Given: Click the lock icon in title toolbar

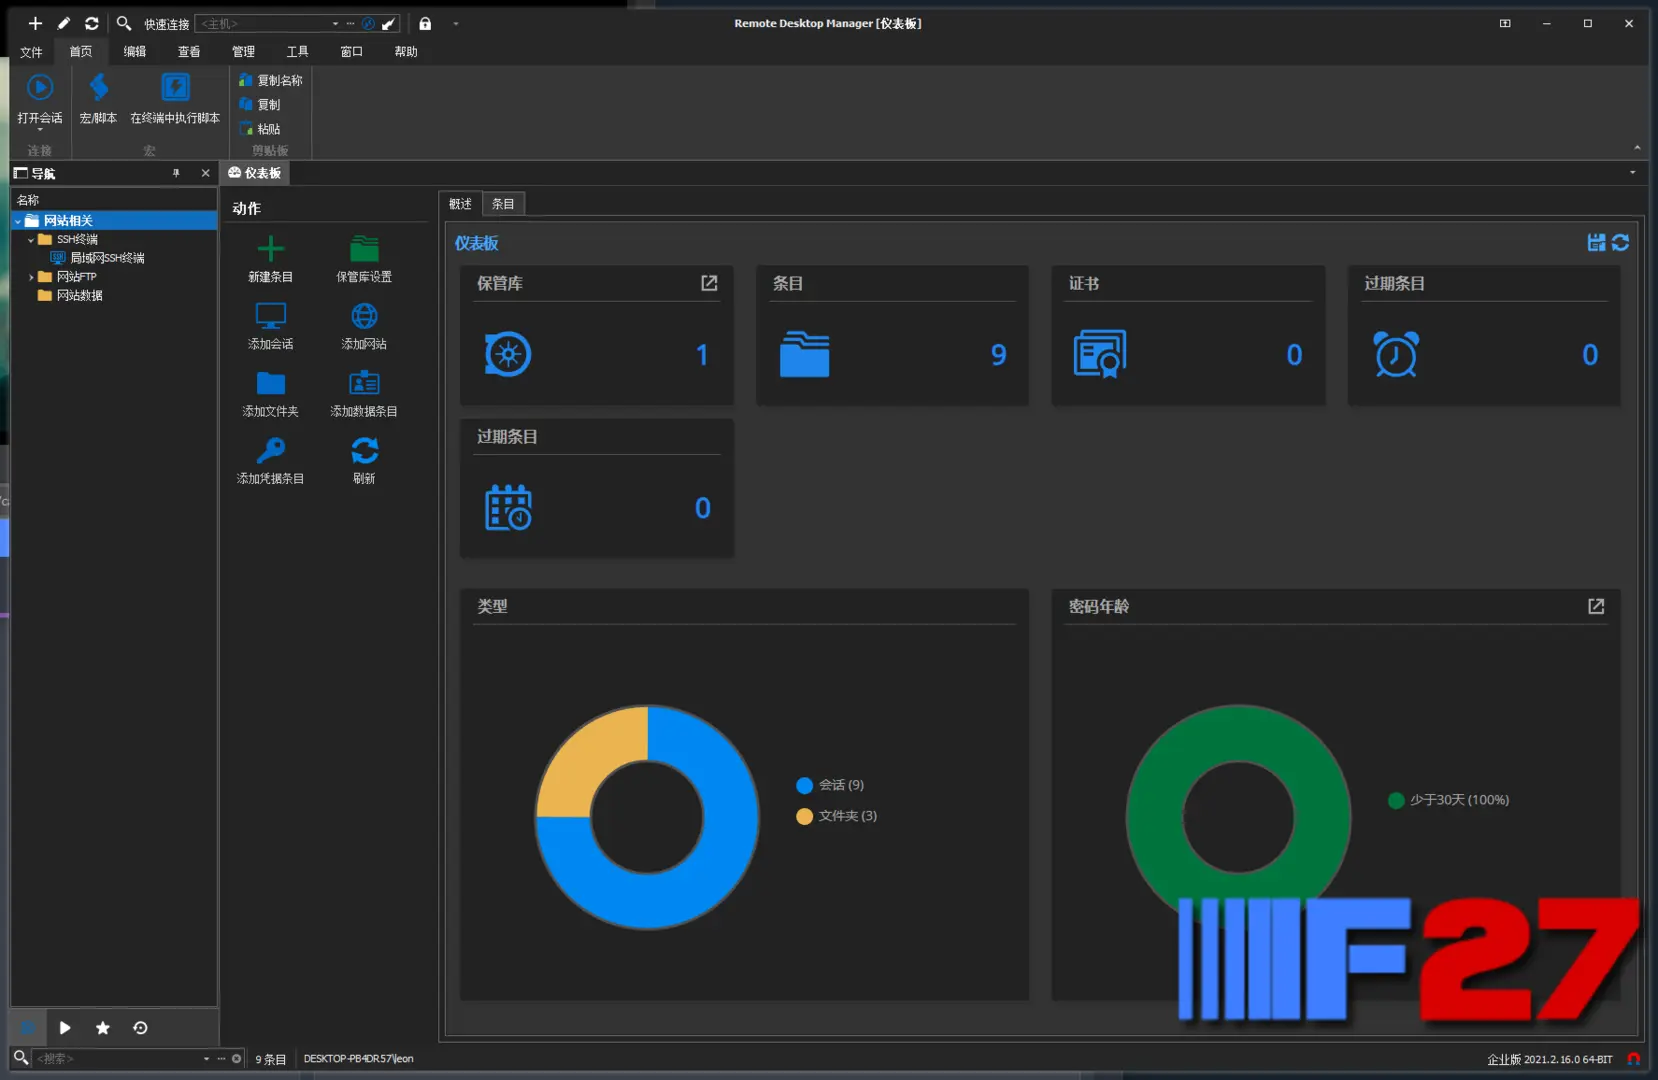Looking at the screenshot, I should (x=425, y=24).
